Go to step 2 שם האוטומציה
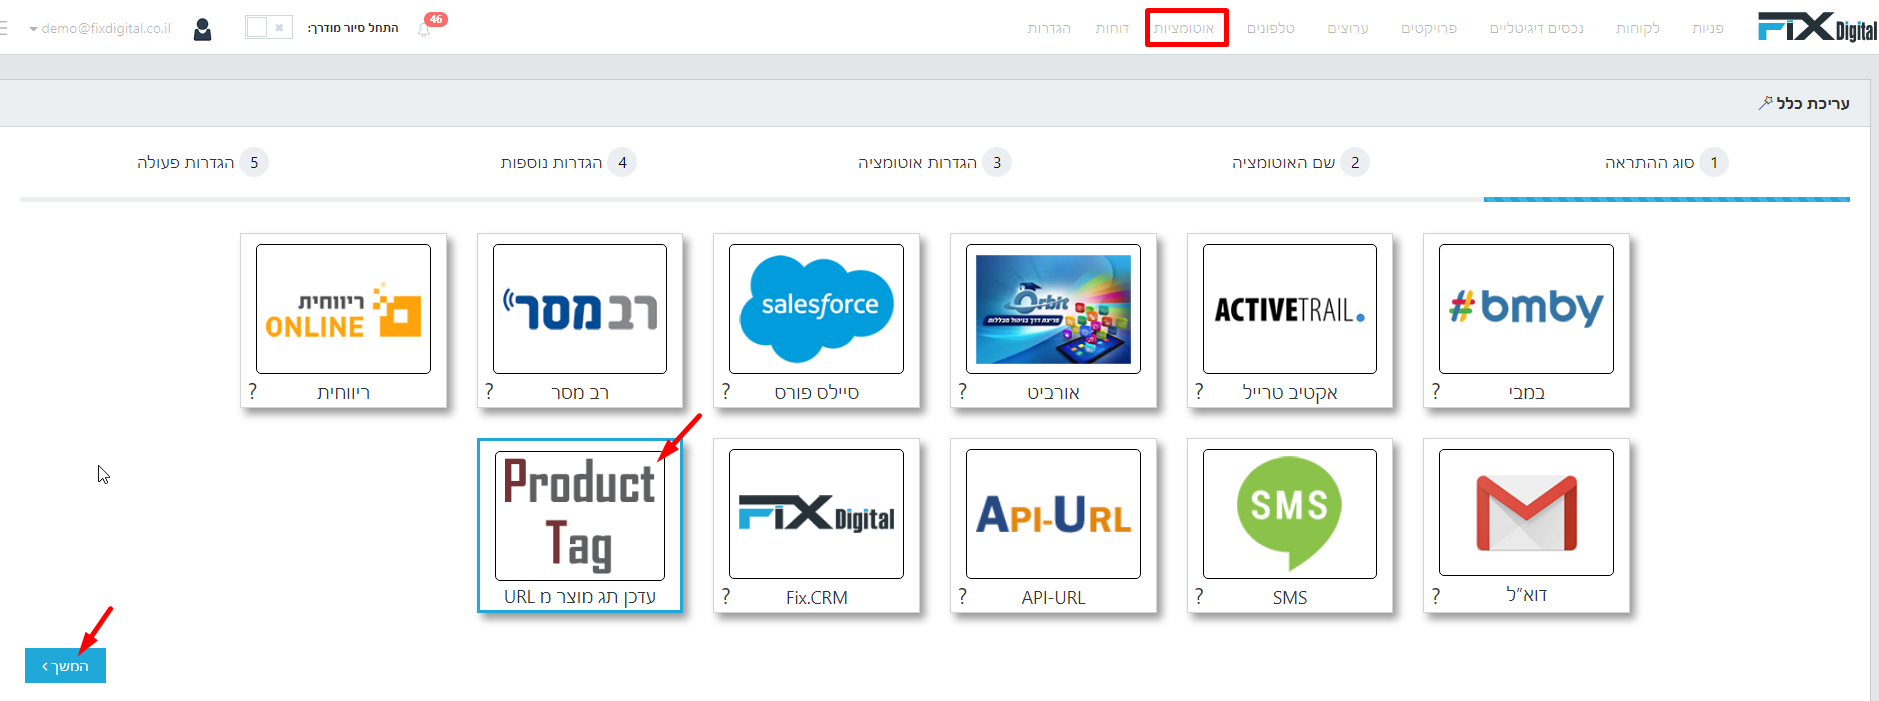1879x701 pixels. coord(1300,162)
